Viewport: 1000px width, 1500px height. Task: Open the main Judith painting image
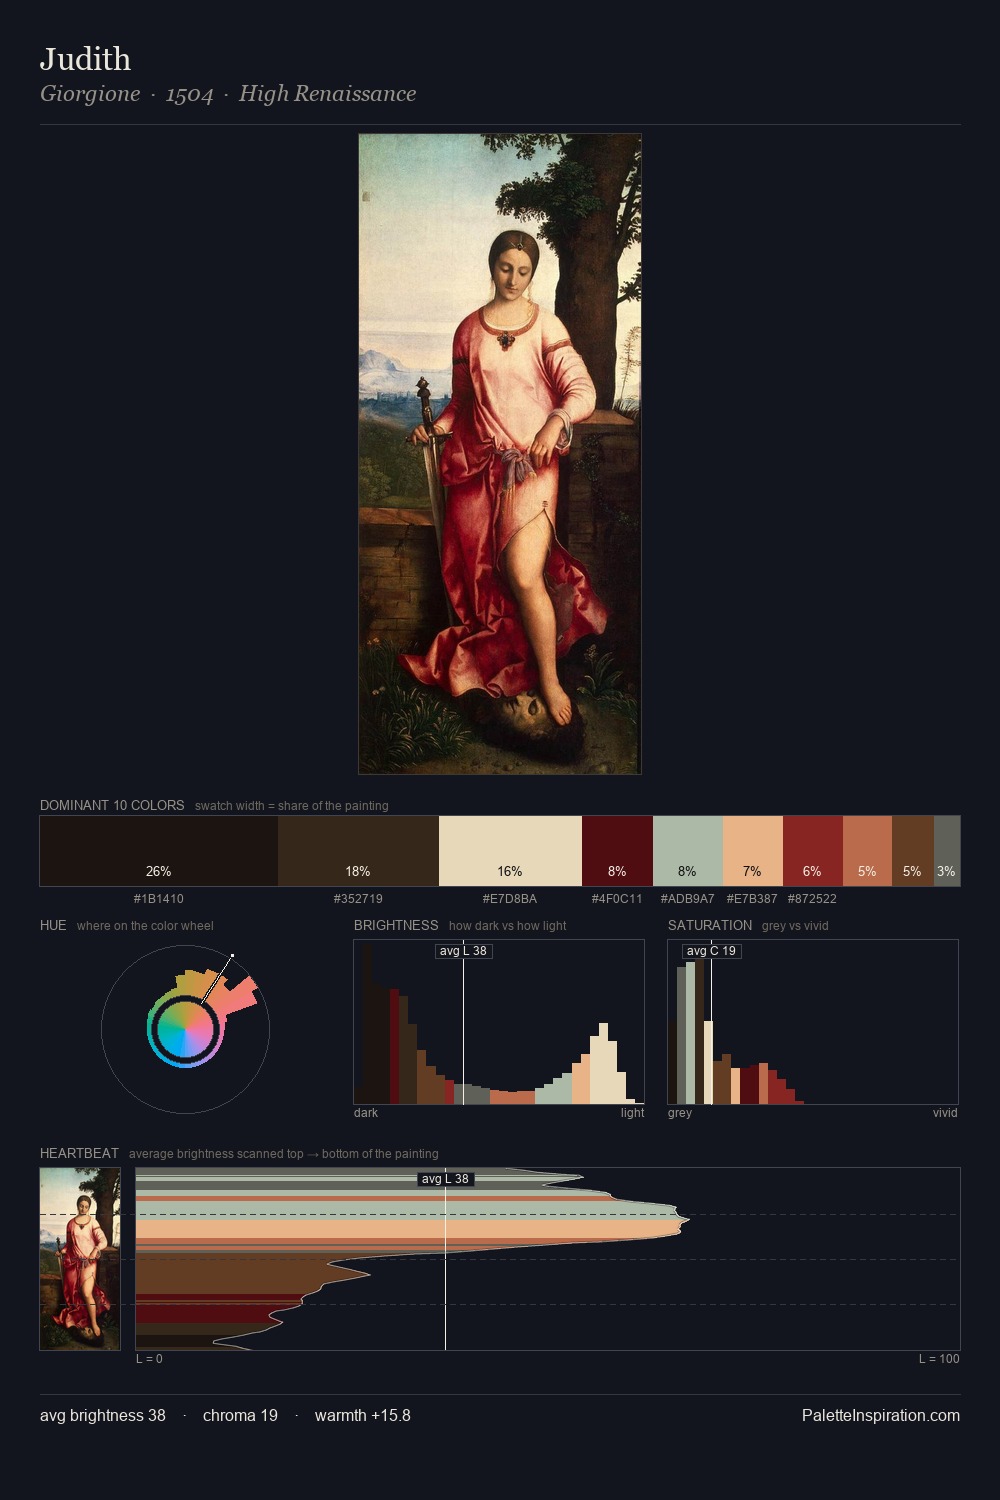[x=500, y=454]
